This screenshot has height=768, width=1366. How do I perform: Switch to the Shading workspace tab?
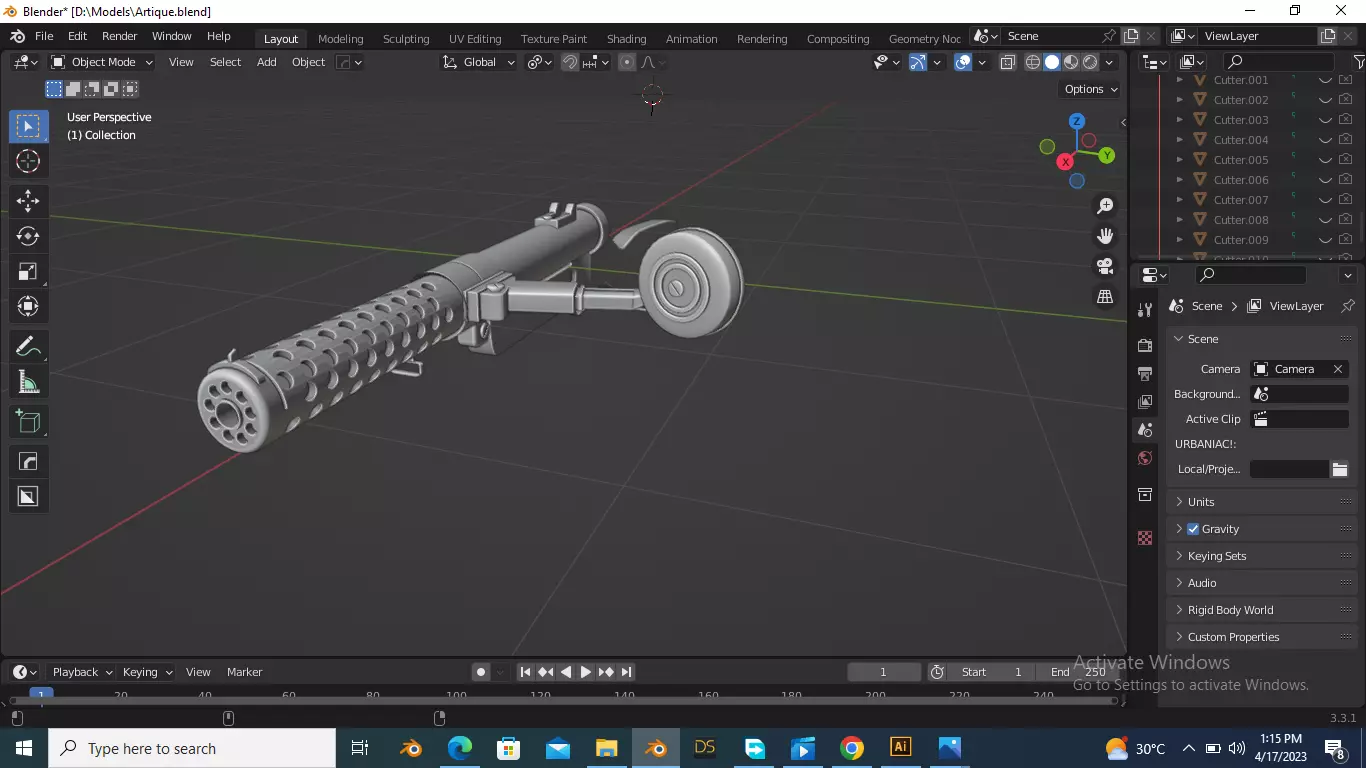click(626, 39)
